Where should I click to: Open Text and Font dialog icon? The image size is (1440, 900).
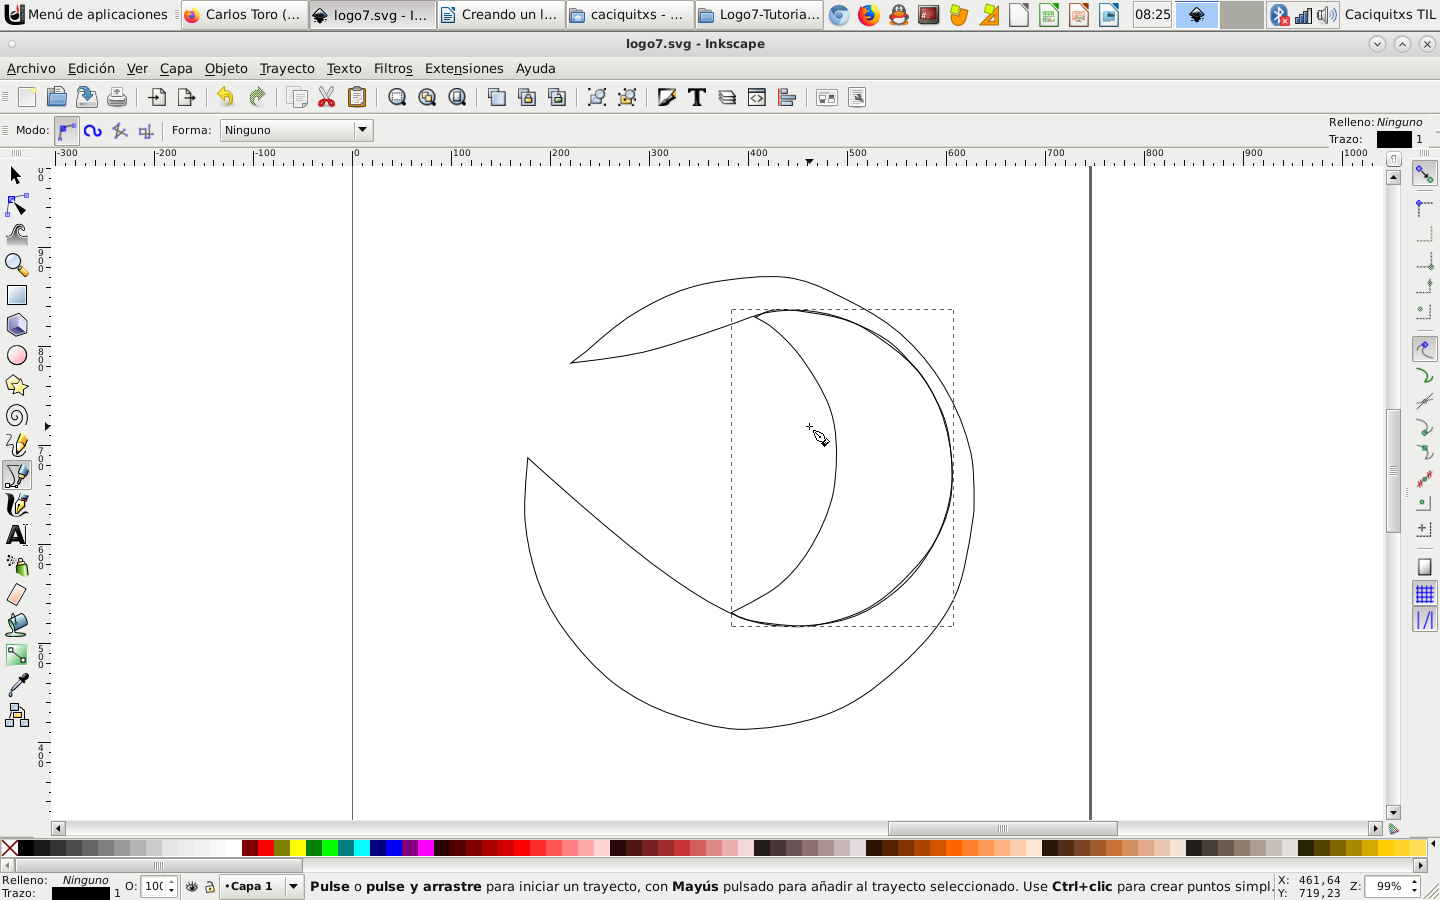coord(697,97)
